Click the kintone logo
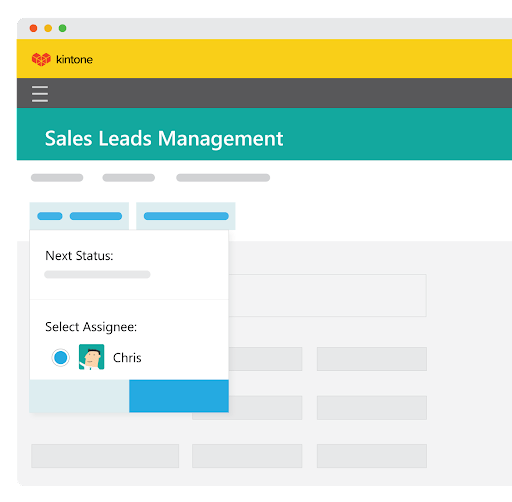This screenshot has height=502, width=512. pyautogui.click(x=62, y=59)
